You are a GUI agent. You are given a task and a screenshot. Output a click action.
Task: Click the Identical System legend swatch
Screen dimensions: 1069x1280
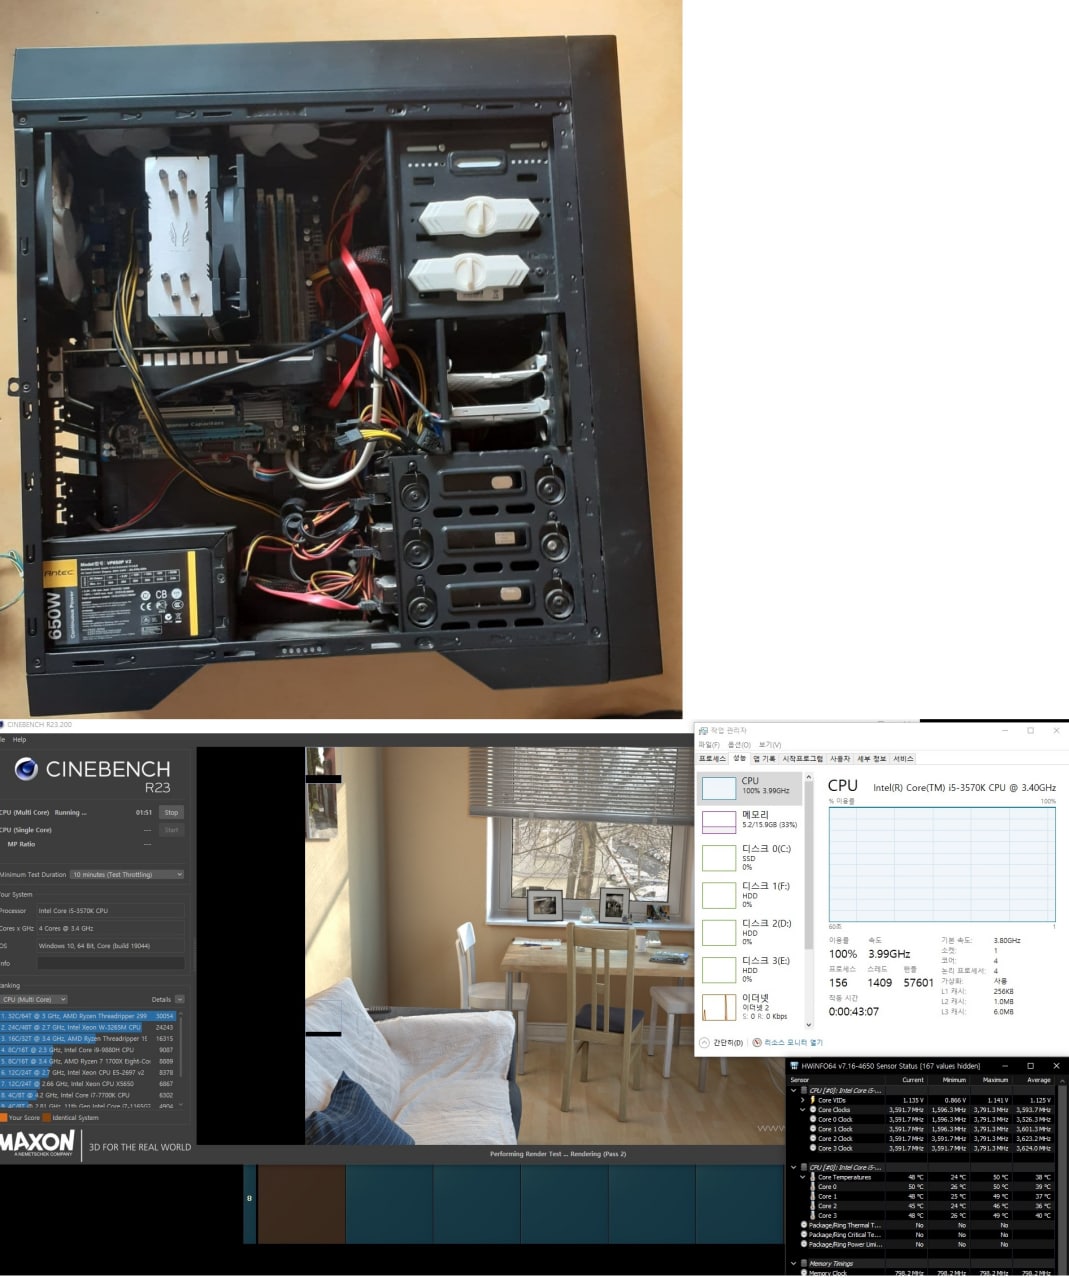point(46,1117)
